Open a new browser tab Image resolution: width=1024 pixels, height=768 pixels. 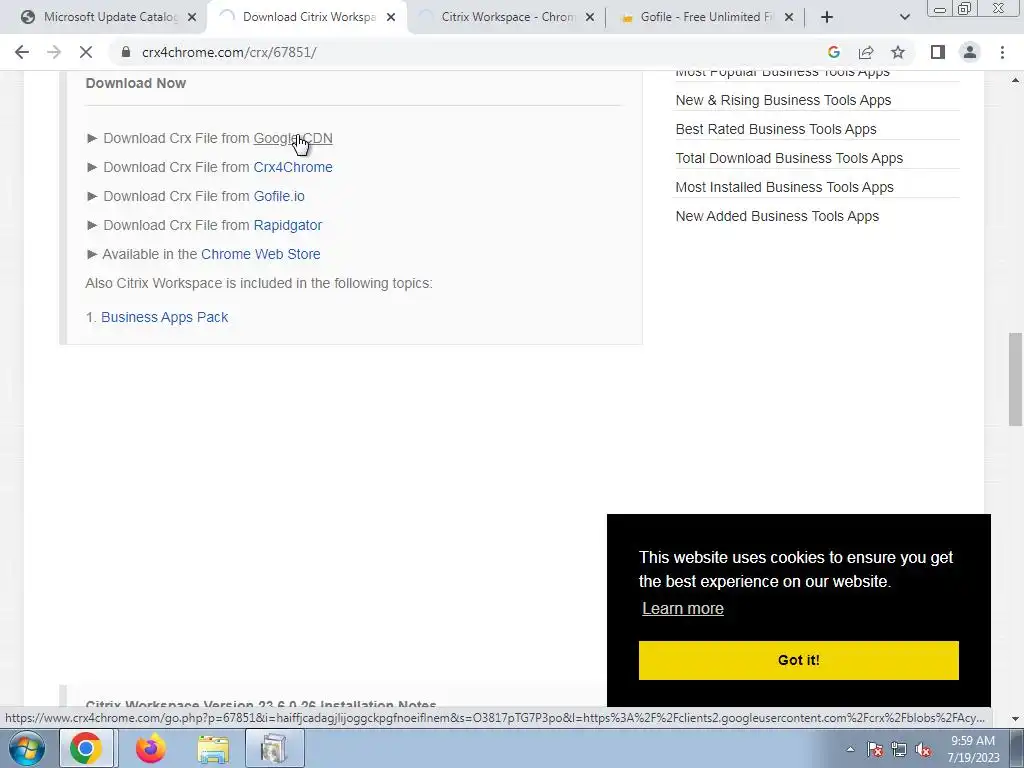[x=827, y=18]
